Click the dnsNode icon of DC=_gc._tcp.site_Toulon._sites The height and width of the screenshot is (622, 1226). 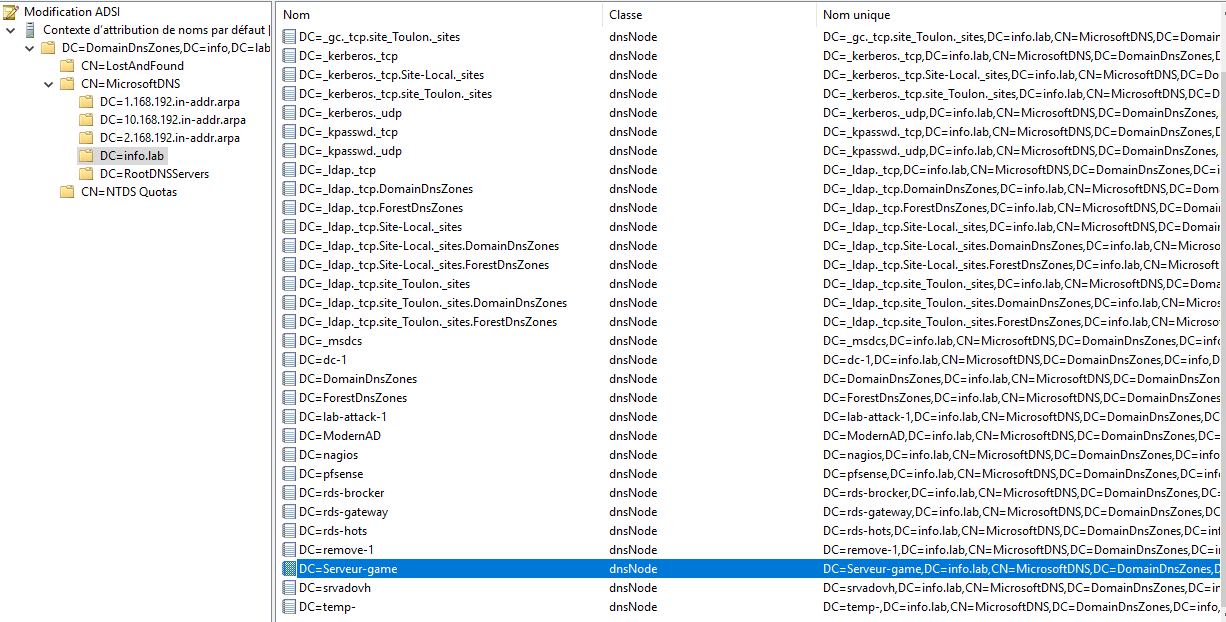(x=289, y=37)
